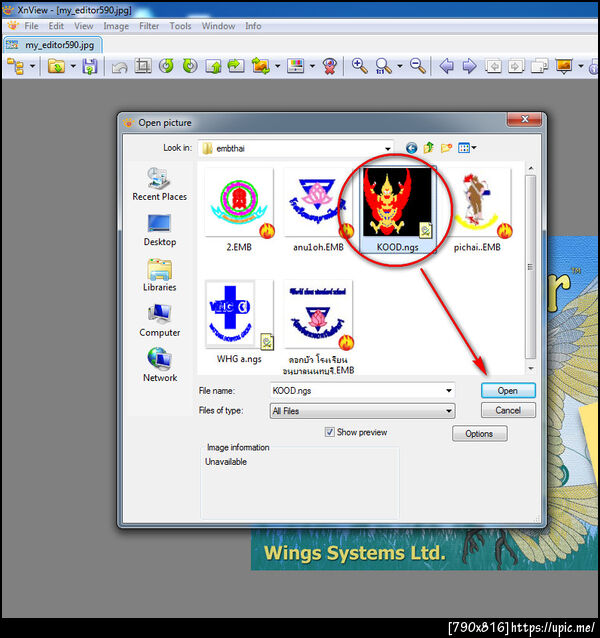Viewport: 600px width, 638px height.
Task: Click the Open button
Action: tap(508, 391)
